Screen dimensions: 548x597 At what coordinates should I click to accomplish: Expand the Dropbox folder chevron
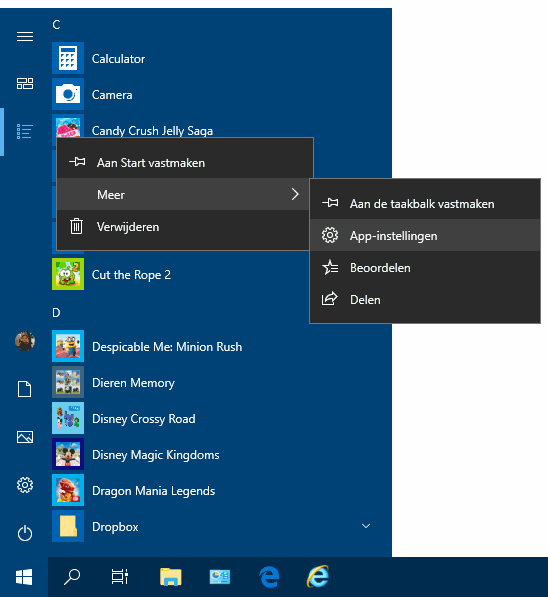[366, 526]
